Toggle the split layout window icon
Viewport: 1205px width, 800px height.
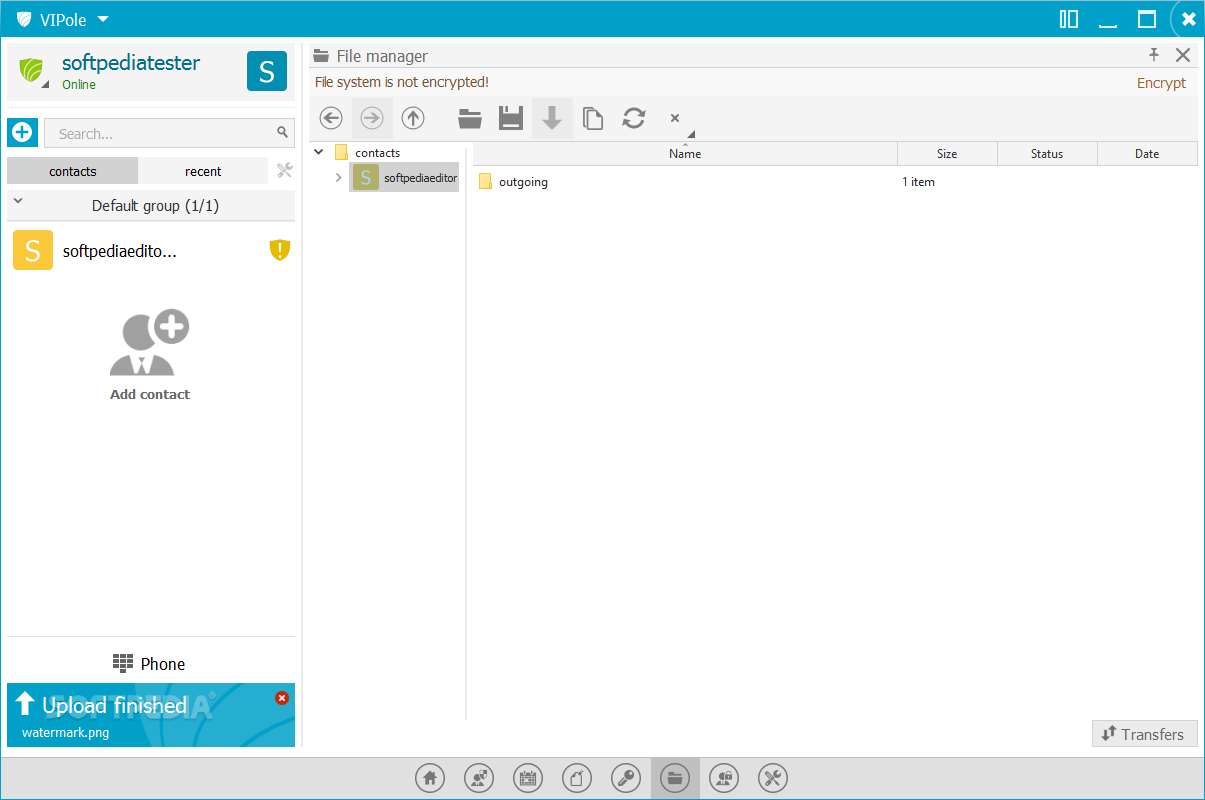point(1069,19)
